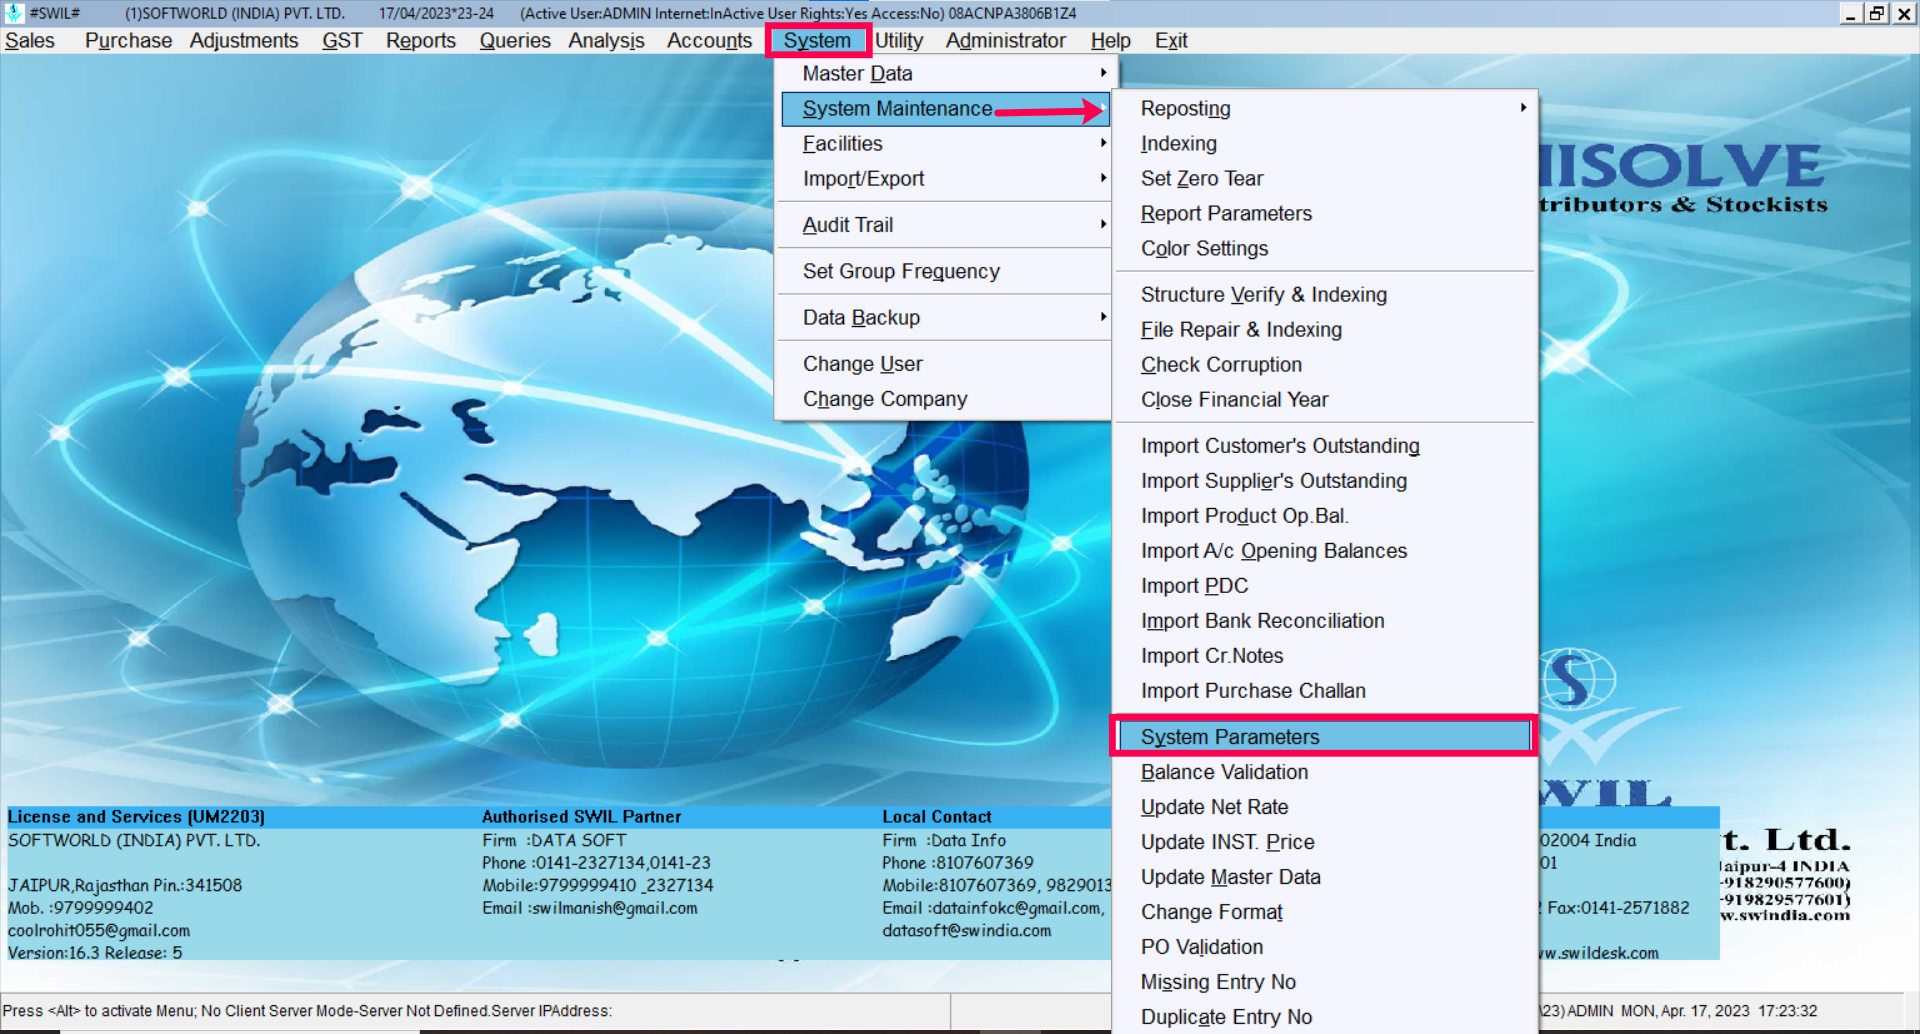The width and height of the screenshot is (1920, 1034).
Task: Open the Reports menu
Action: pyautogui.click(x=421, y=41)
